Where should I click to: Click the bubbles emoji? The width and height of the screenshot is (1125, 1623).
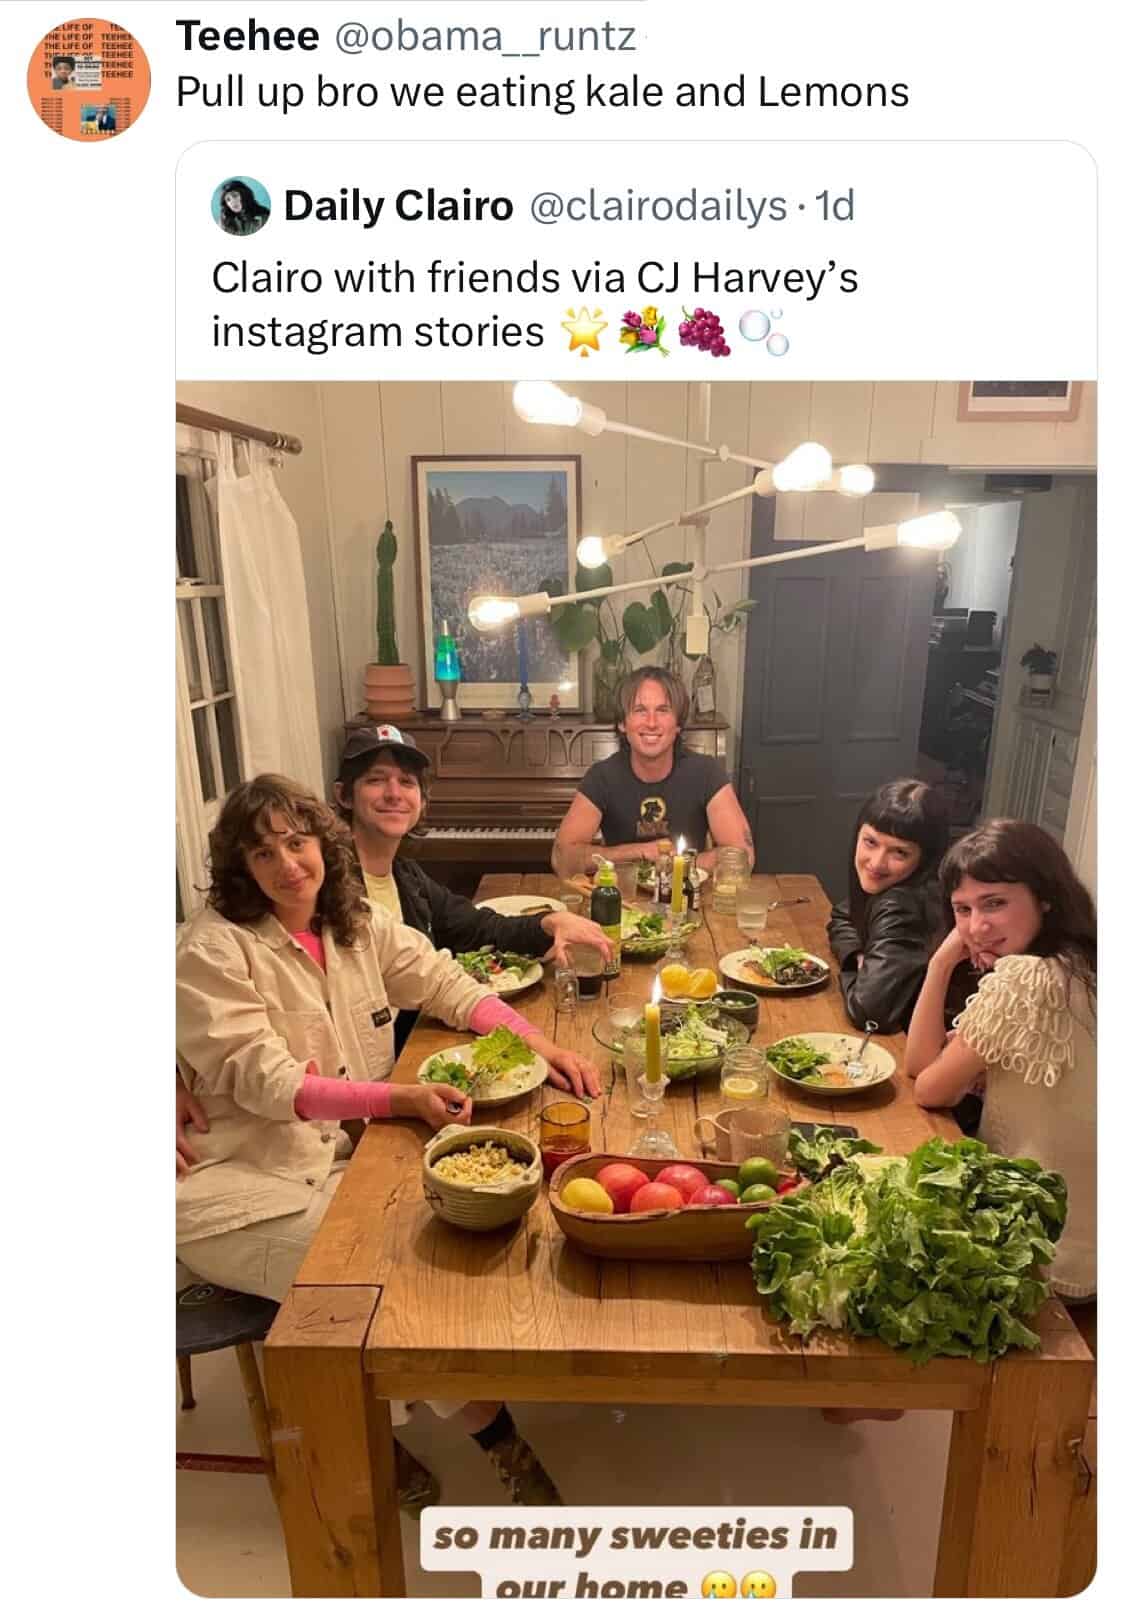coord(763,333)
